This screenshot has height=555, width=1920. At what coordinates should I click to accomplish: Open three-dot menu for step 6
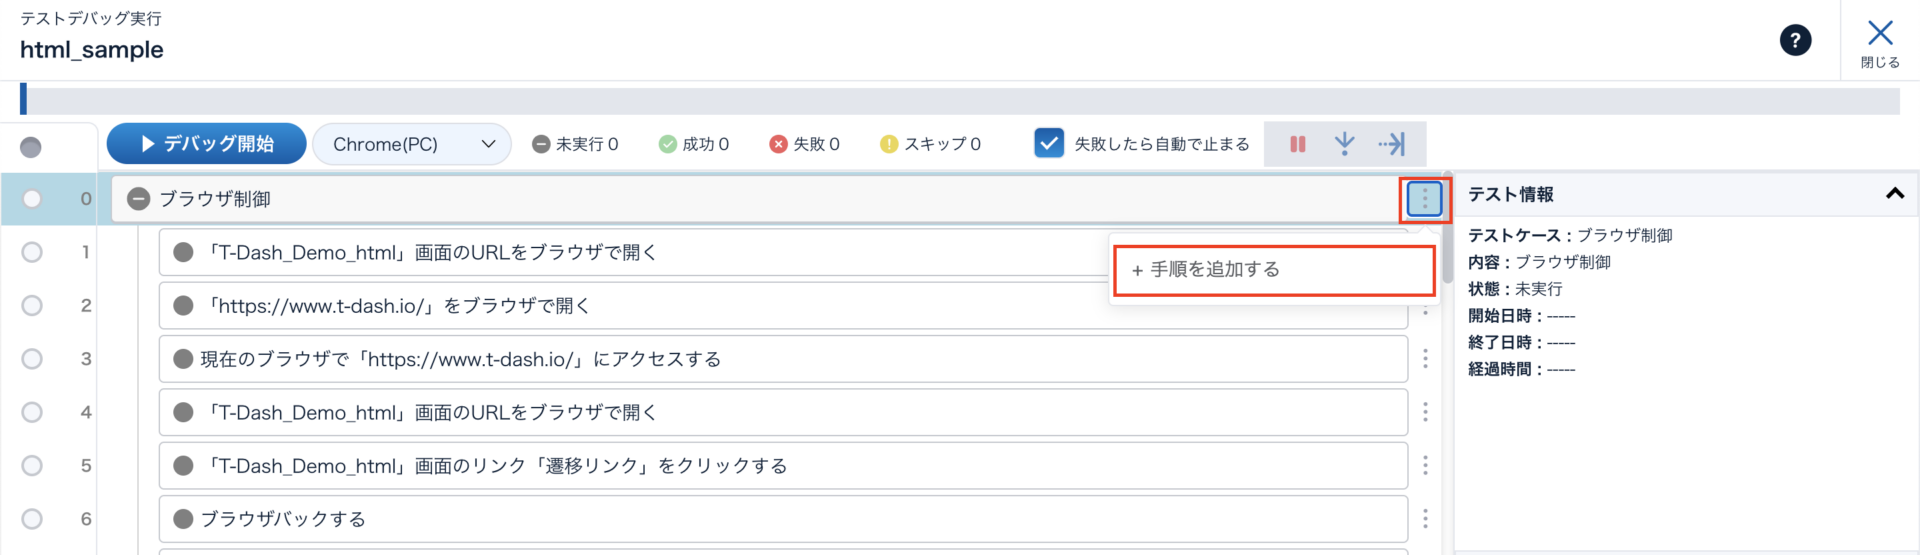click(1425, 519)
